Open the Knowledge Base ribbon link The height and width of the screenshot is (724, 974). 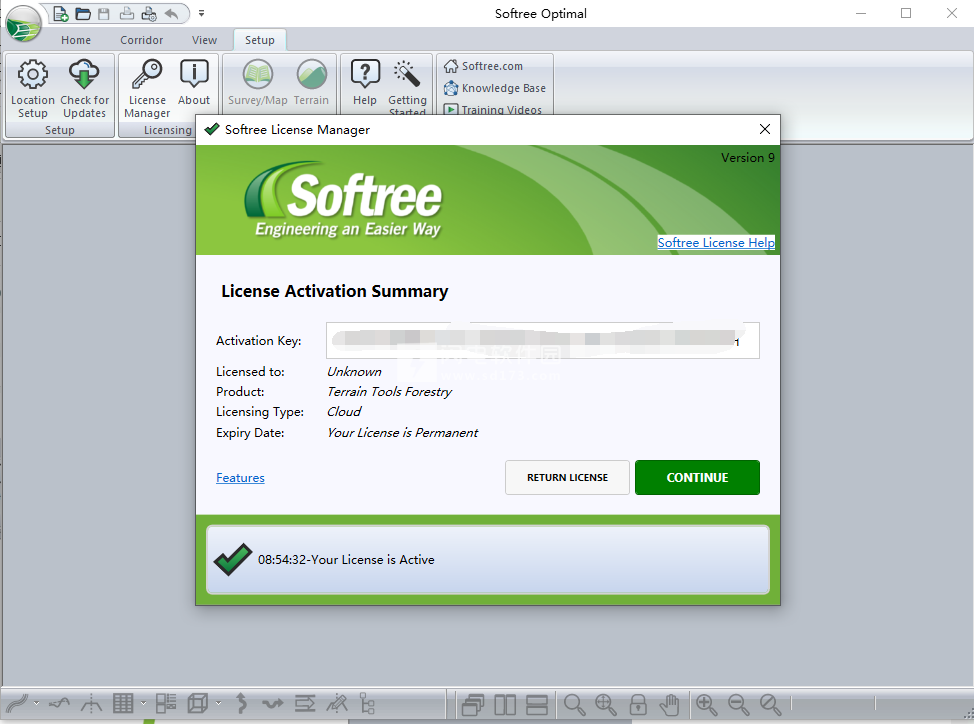click(494, 88)
